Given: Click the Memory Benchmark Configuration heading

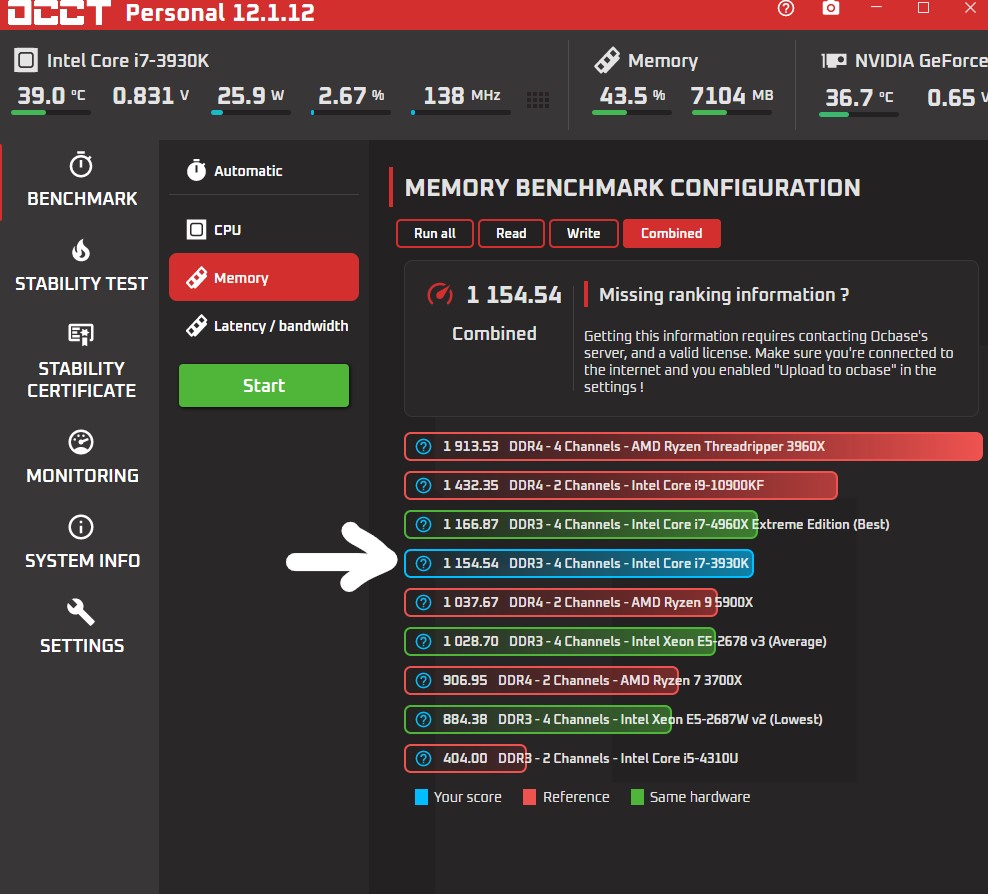Looking at the screenshot, I should 633,188.
